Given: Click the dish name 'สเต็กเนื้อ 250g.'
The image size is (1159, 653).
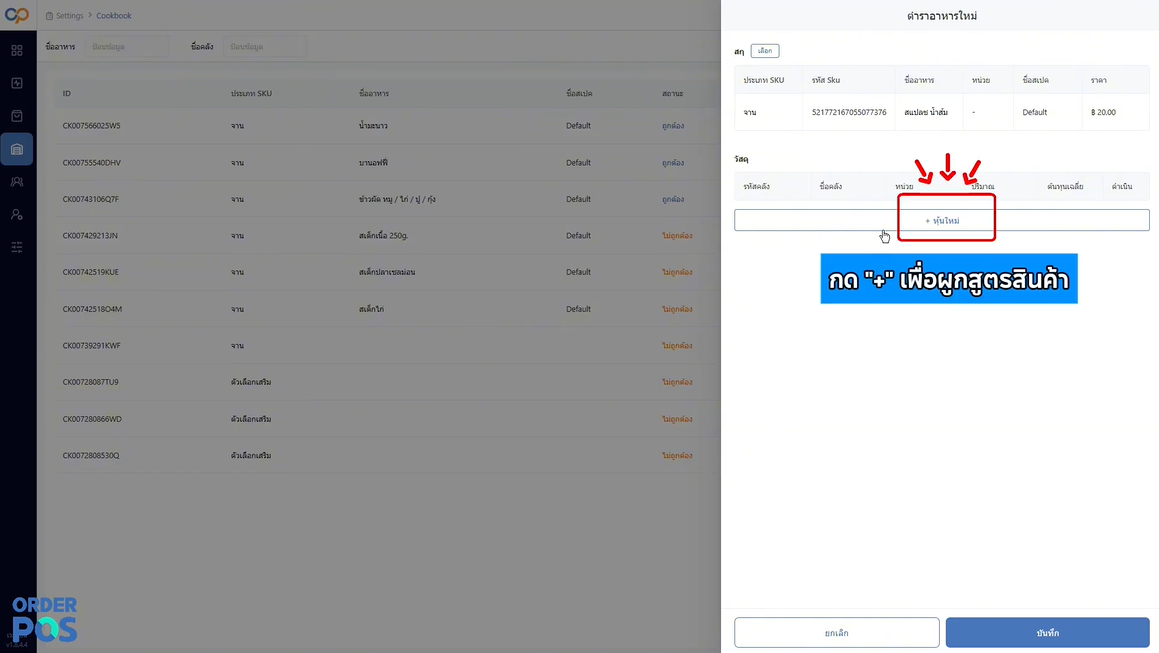Looking at the screenshot, I should coord(383,236).
